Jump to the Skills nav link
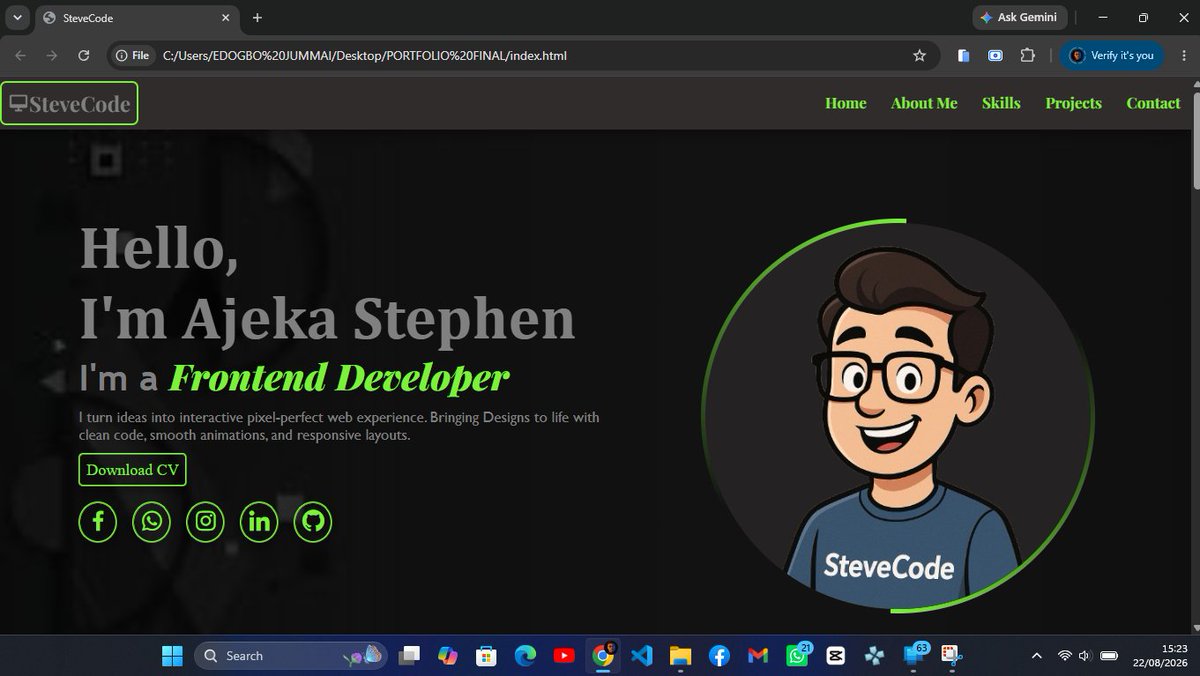This screenshot has width=1200, height=676. (1001, 103)
